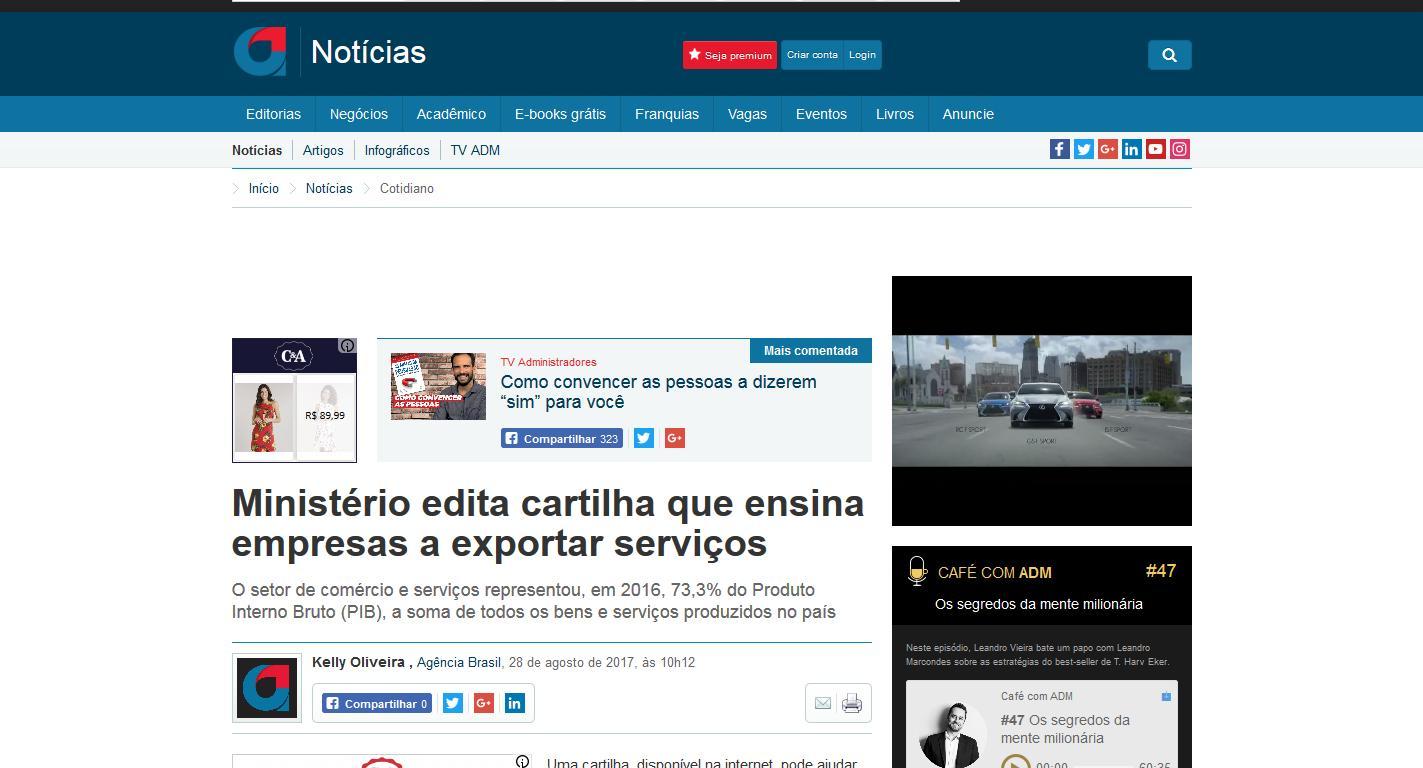The height and width of the screenshot is (768, 1423).
Task: Click the Notícias header title
Action: click(368, 52)
